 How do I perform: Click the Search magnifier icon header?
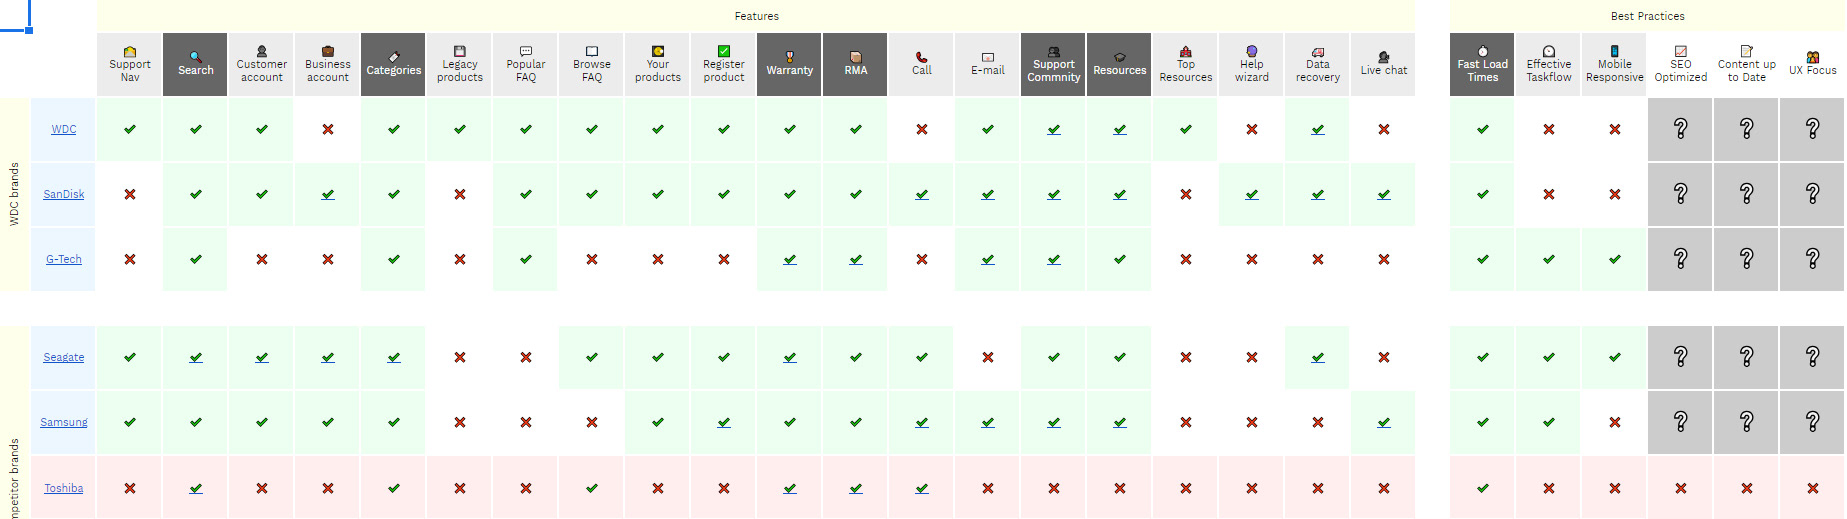(196, 57)
